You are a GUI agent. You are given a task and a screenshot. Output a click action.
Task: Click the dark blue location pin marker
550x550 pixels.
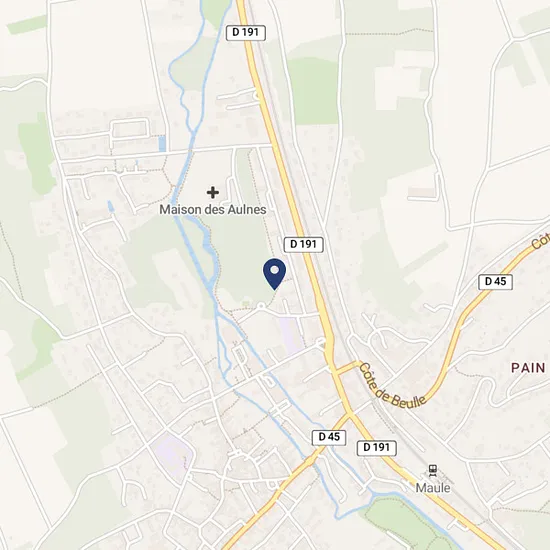pos(274,274)
